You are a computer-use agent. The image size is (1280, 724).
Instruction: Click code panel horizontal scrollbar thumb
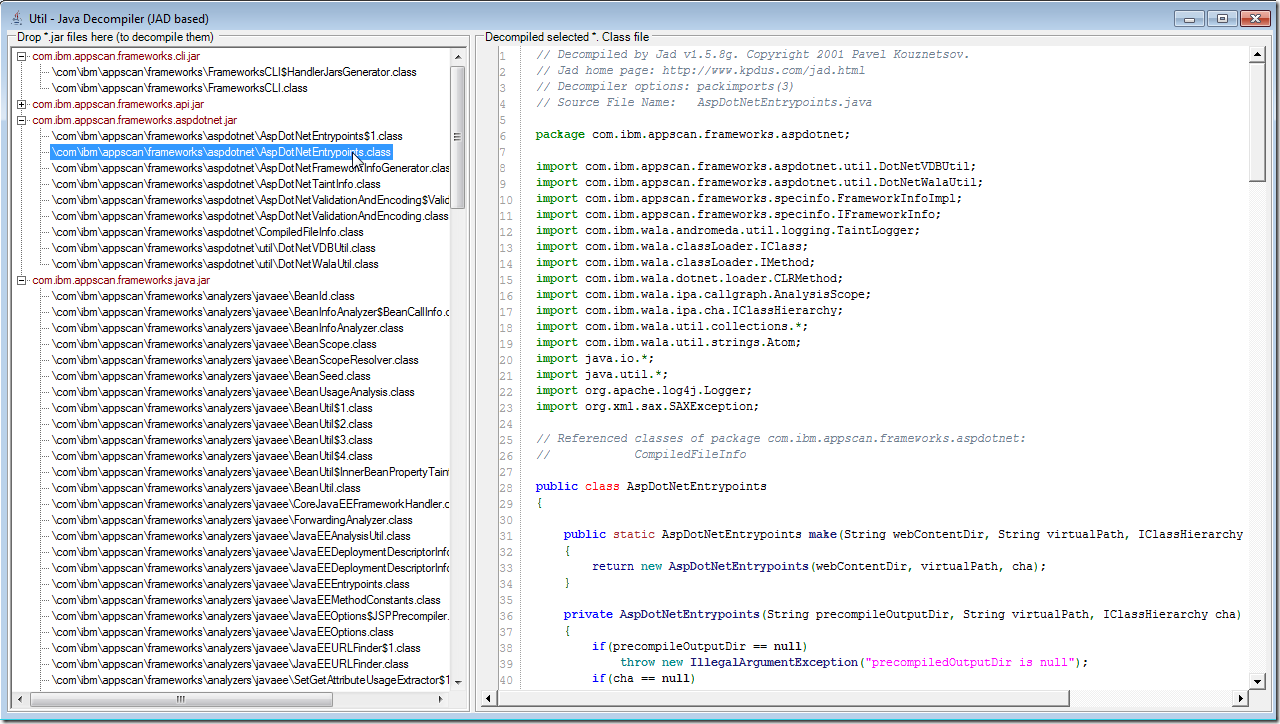784,698
